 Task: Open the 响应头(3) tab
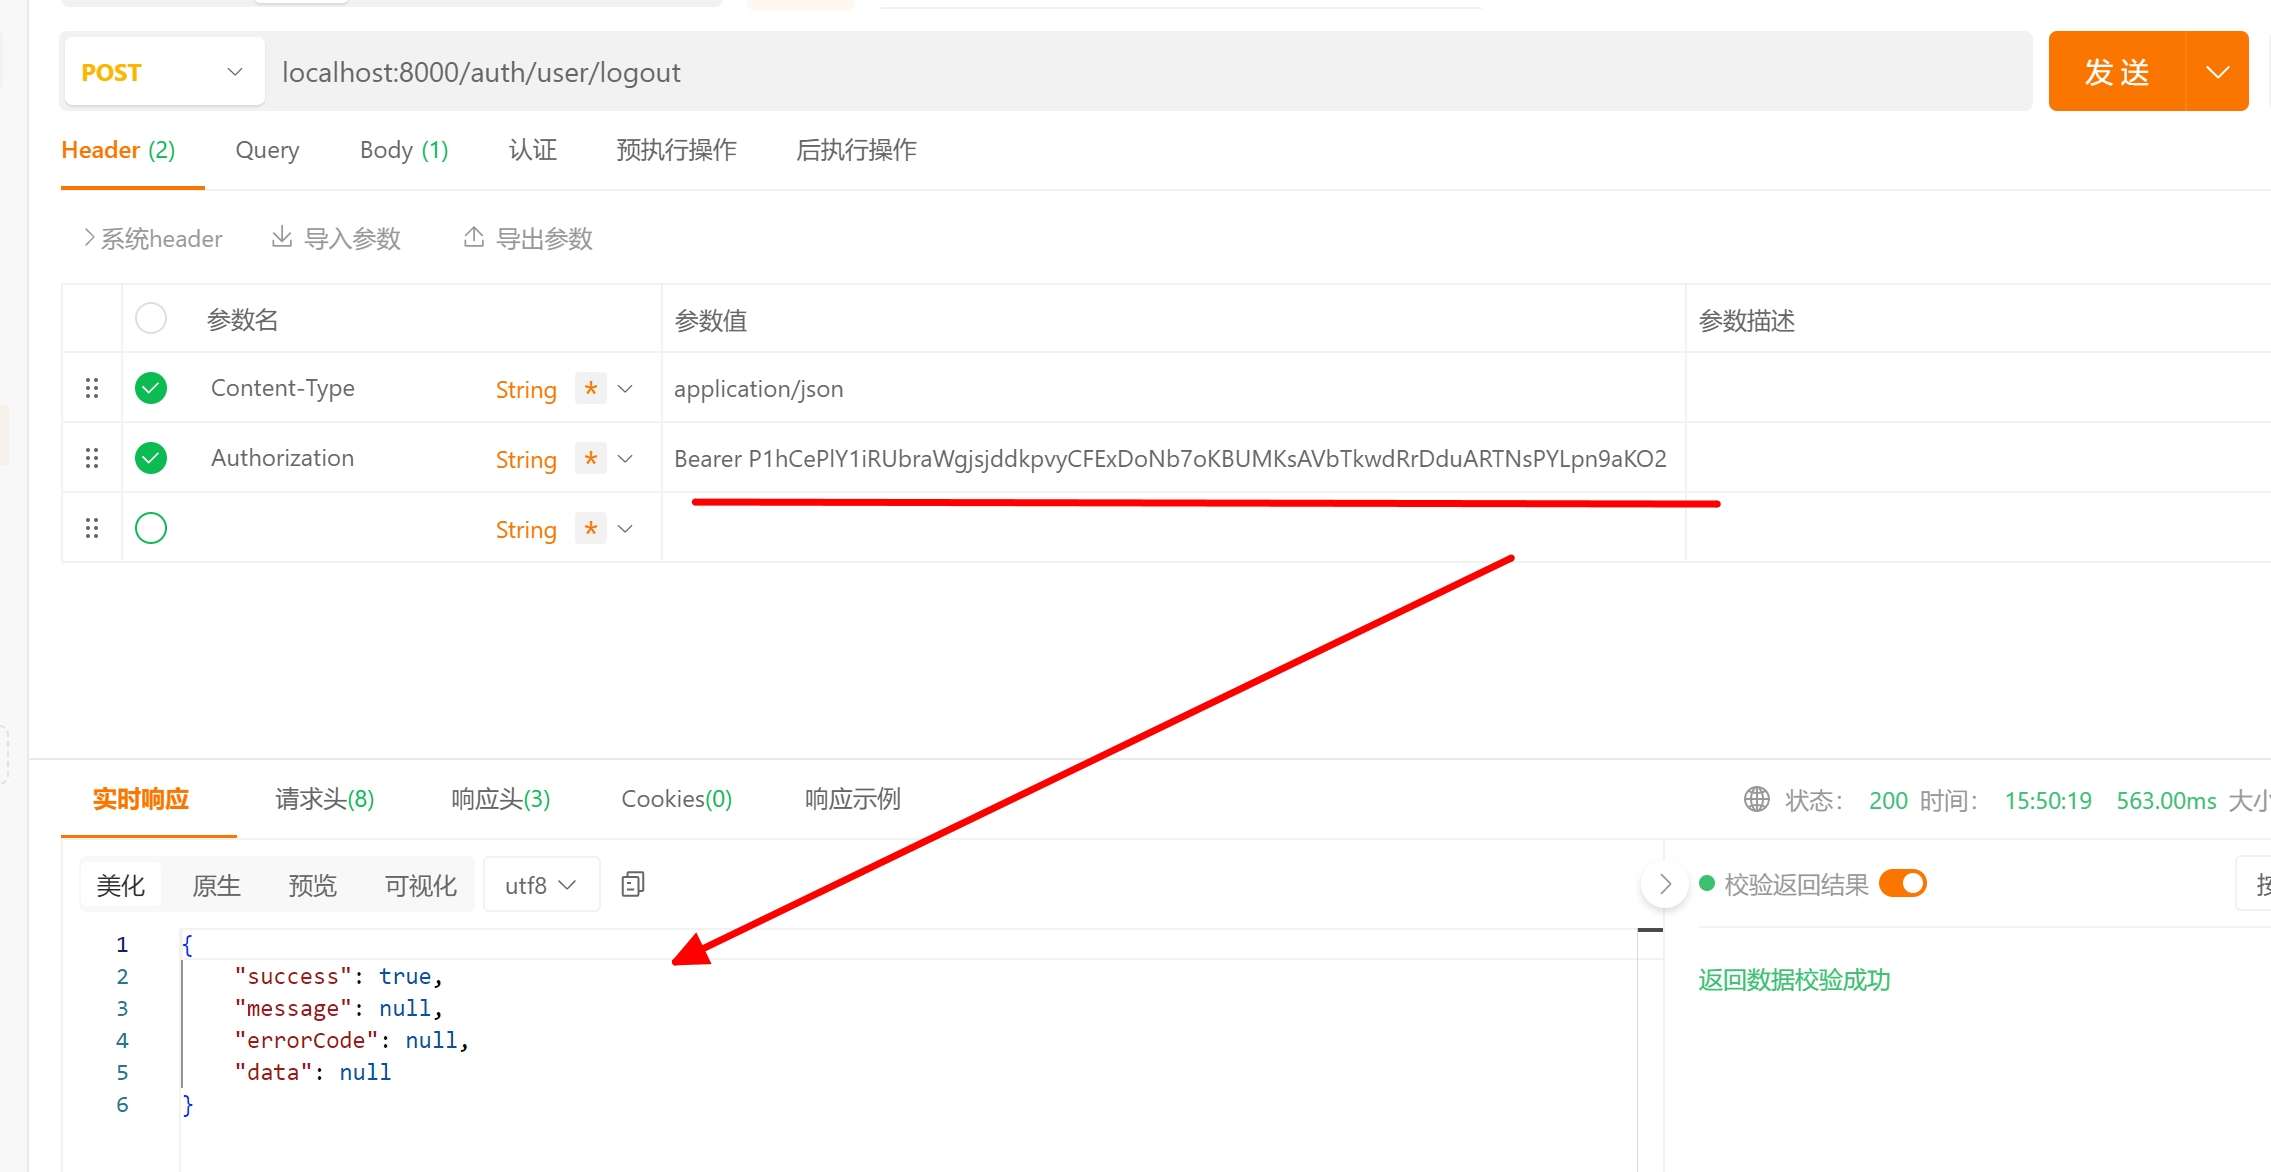(x=500, y=799)
